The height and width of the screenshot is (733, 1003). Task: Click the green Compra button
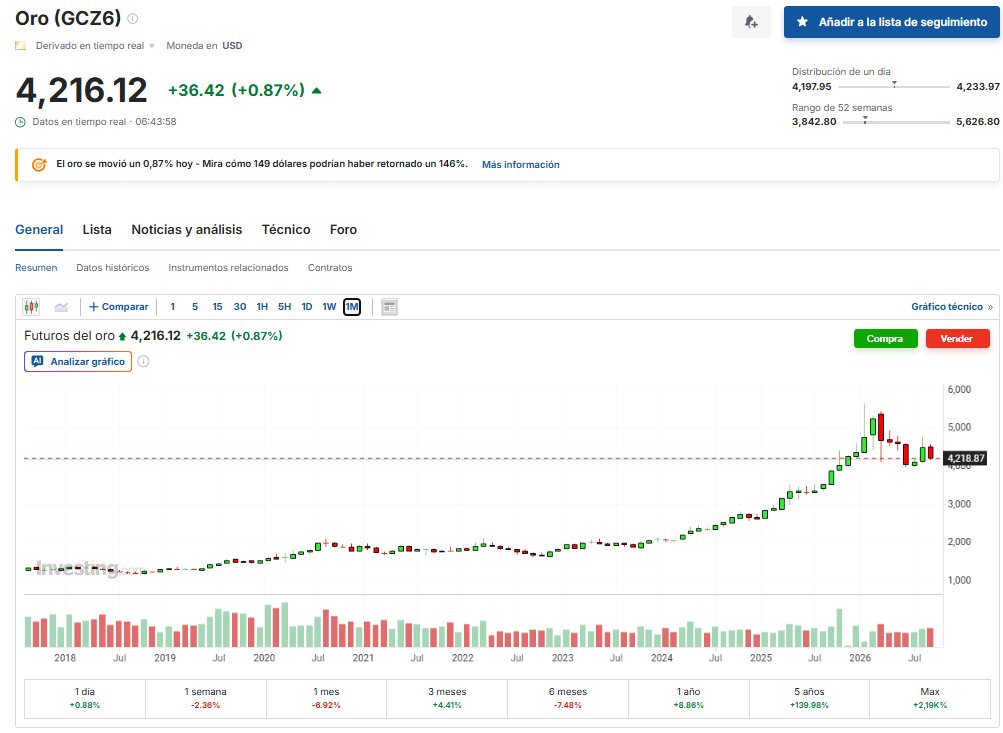coord(885,339)
